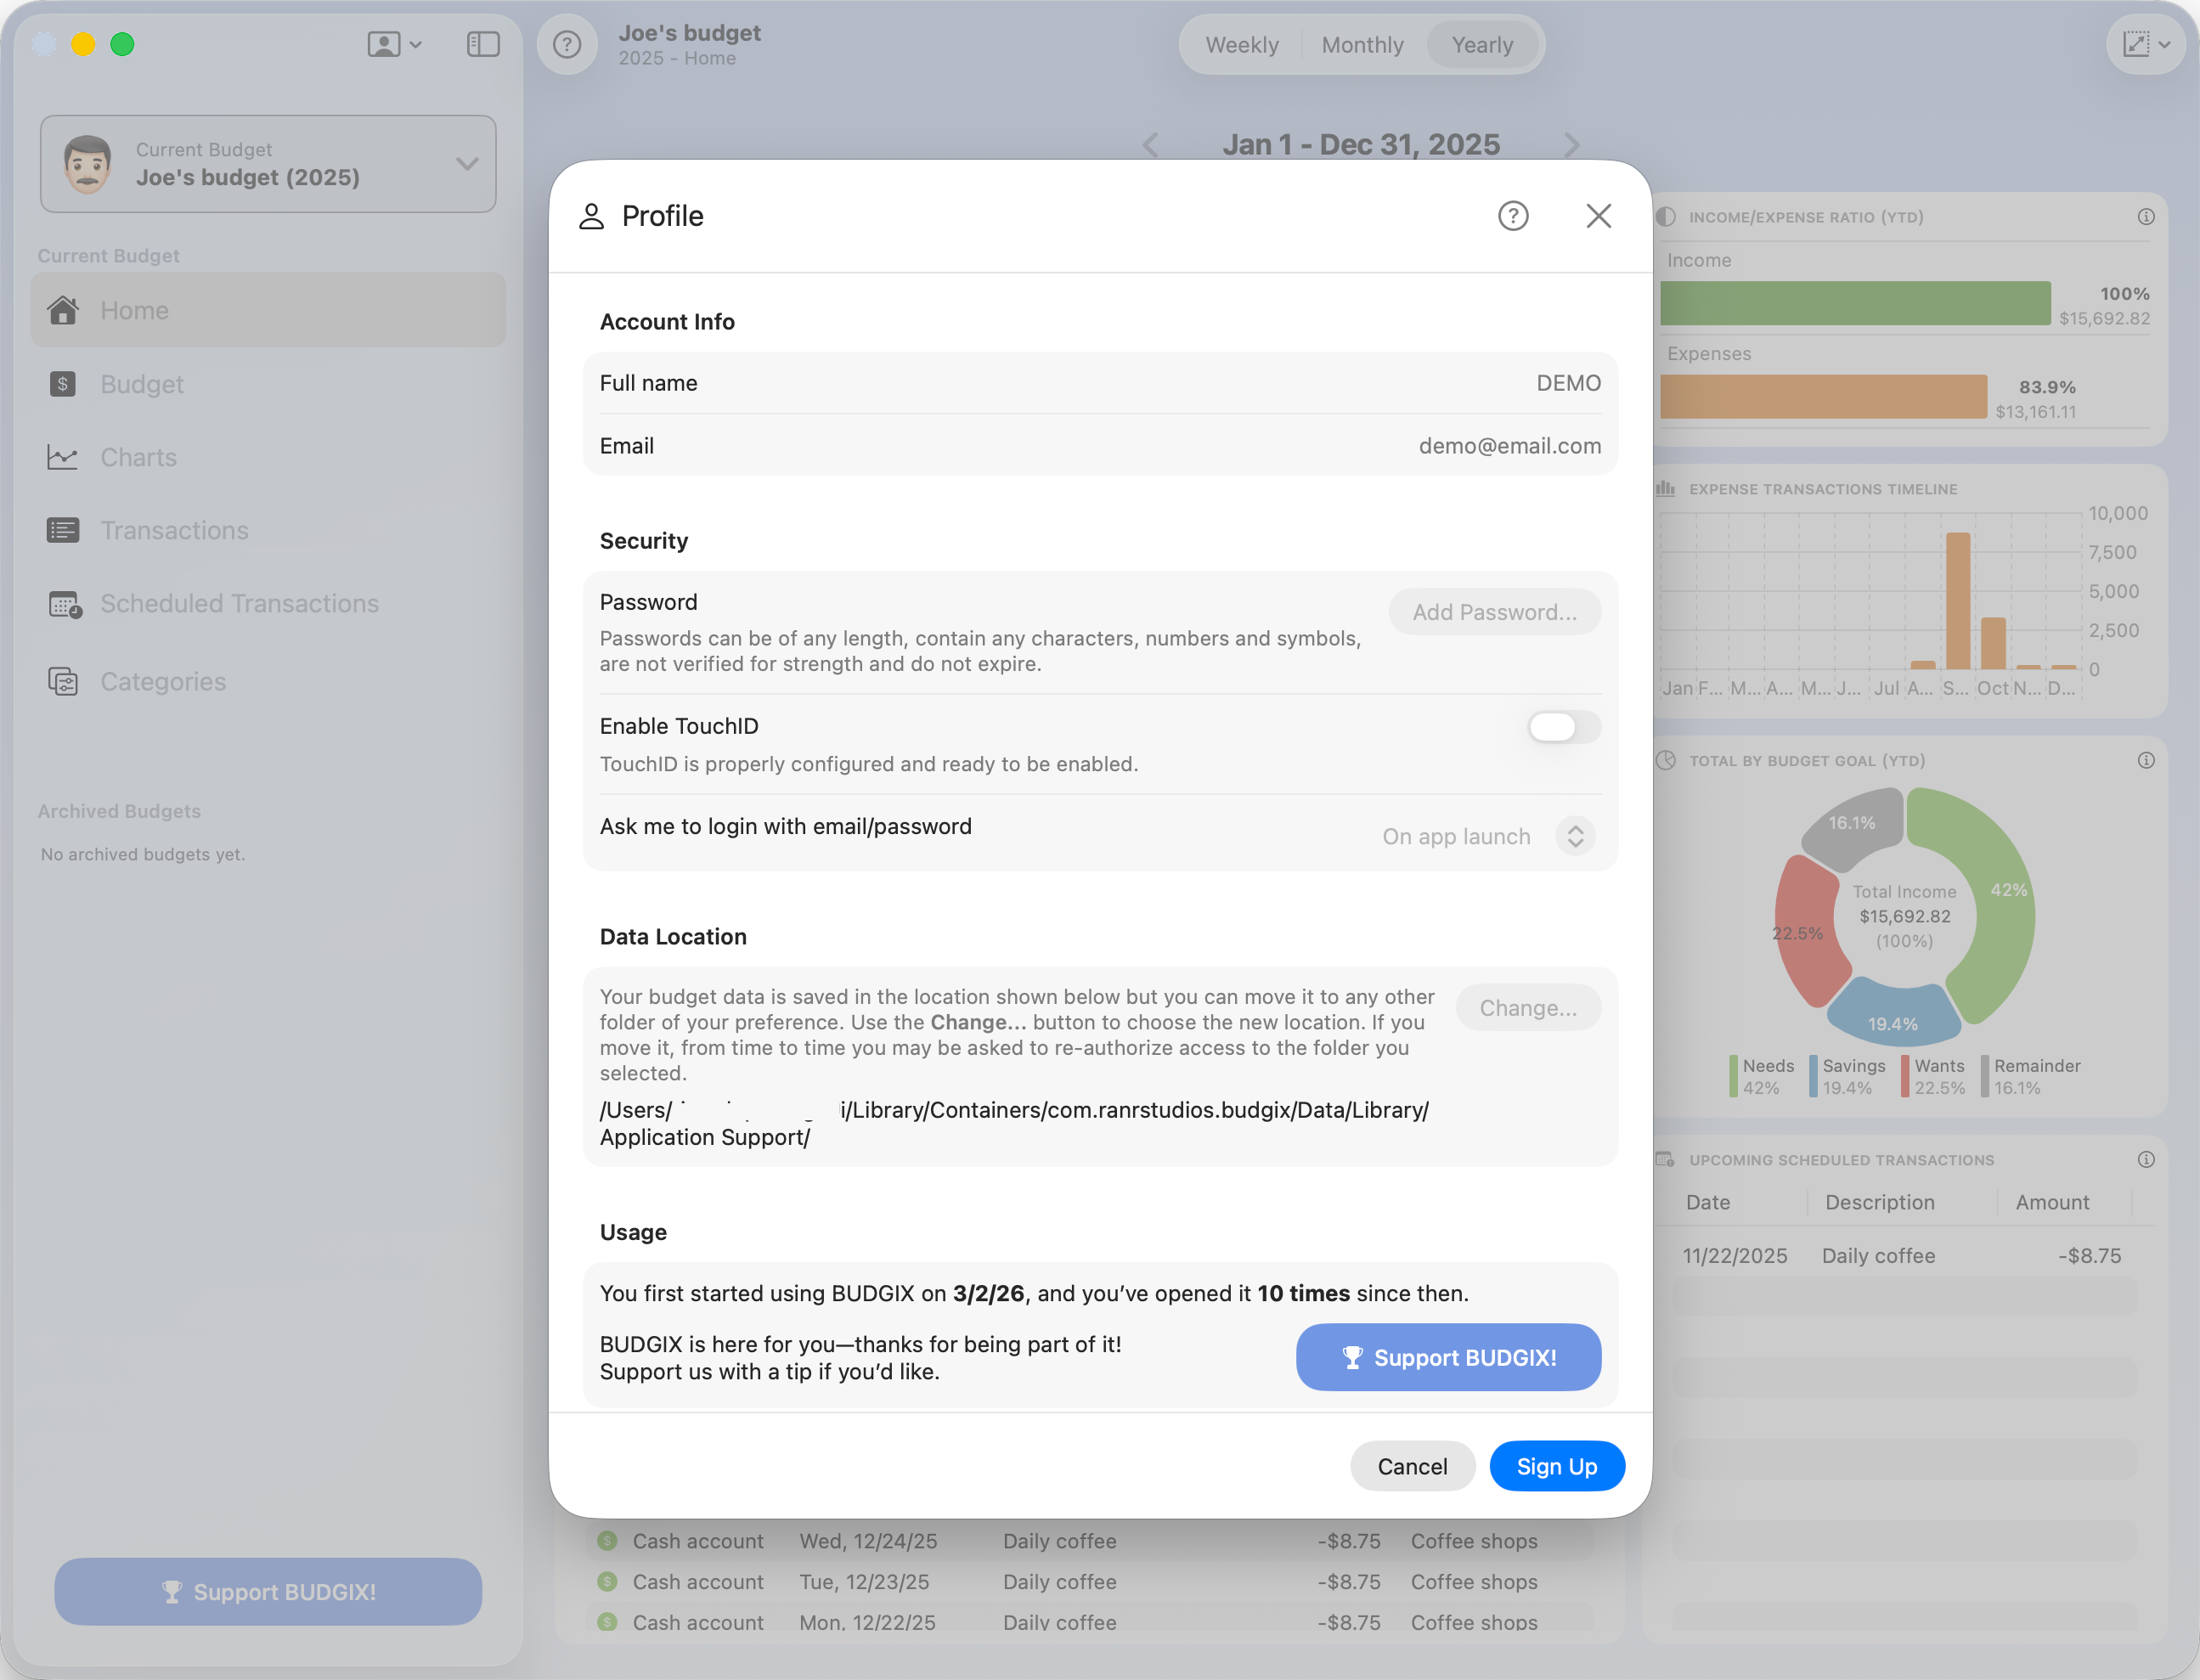Viewport: 2200px width, 1680px height.
Task: Click the Add Password button
Action: [1494, 612]
